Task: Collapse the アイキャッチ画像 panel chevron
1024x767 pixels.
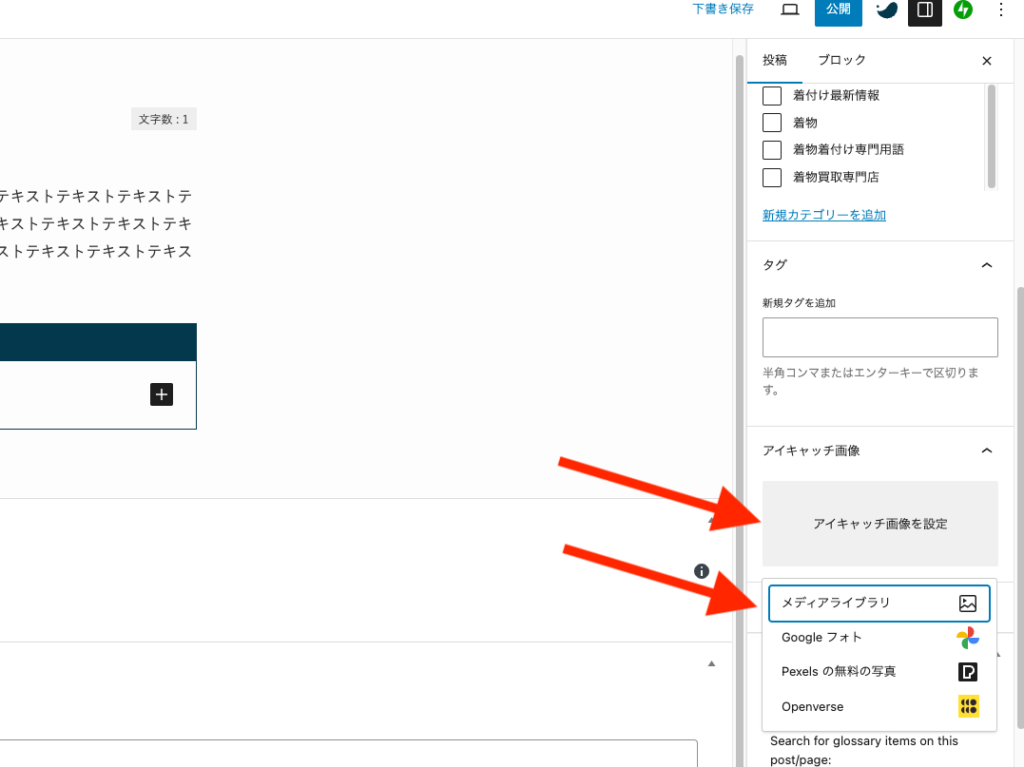Action: 987,451
